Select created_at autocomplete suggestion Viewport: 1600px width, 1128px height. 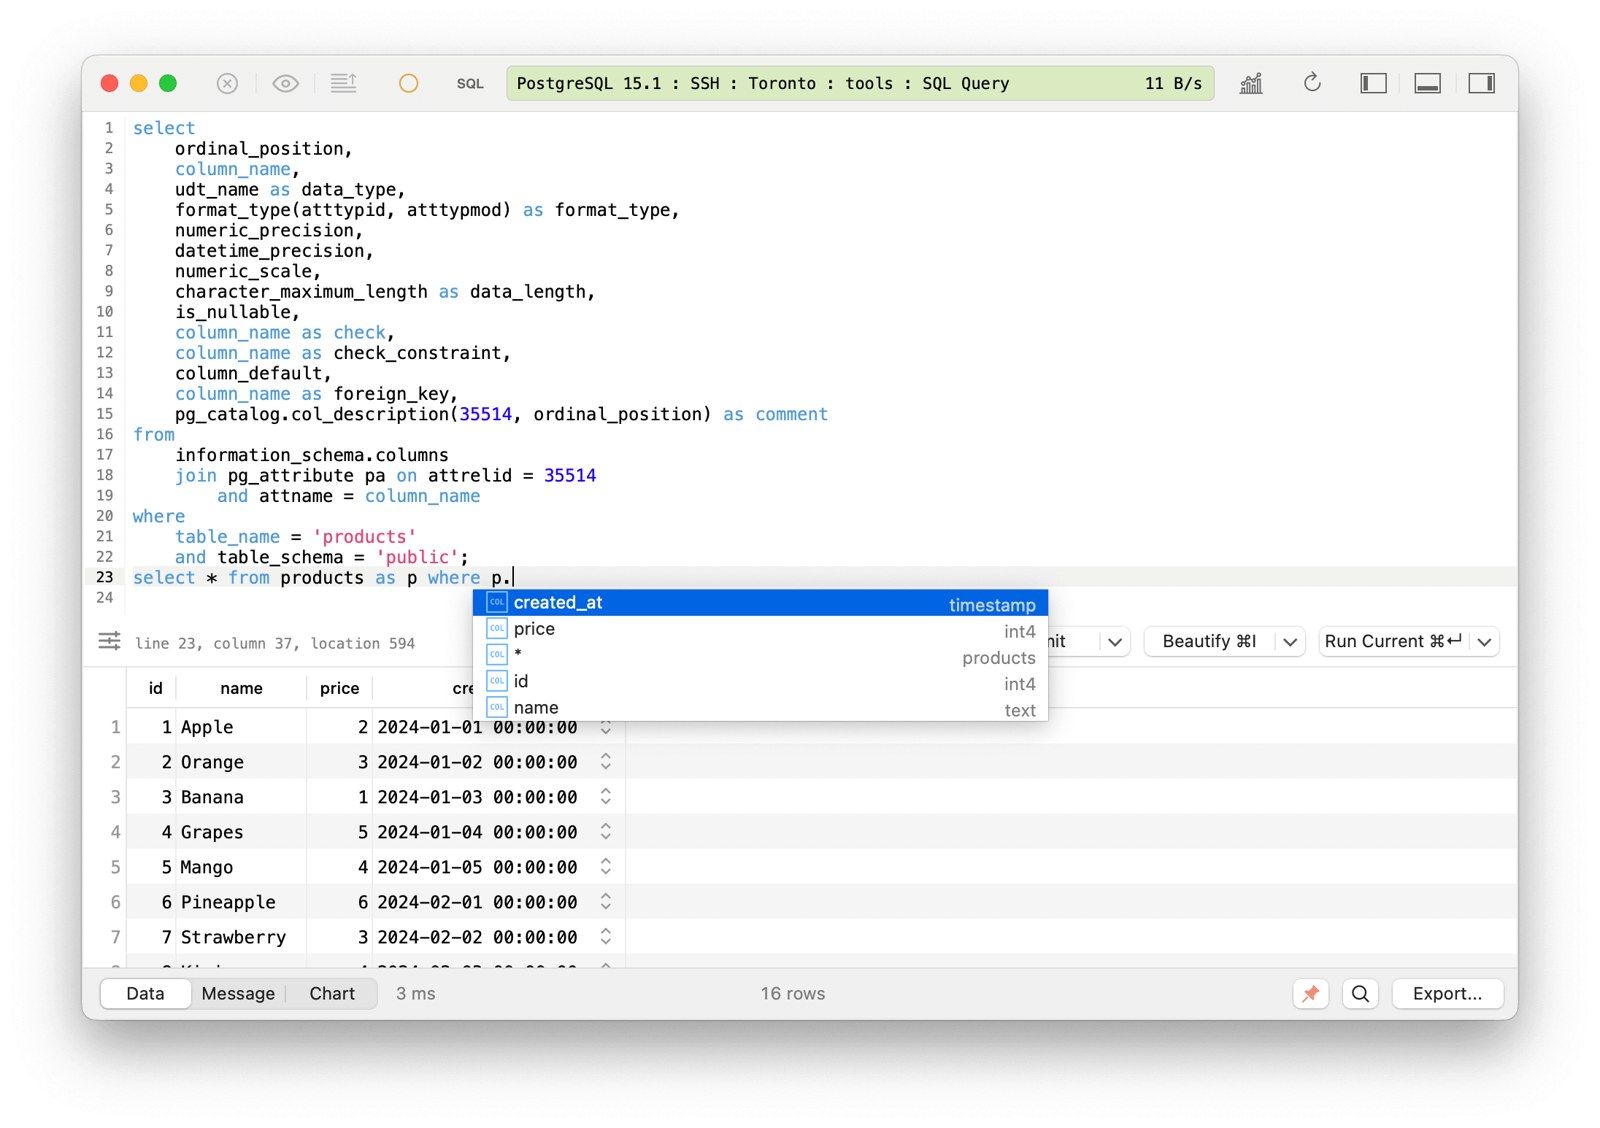click(760, 603)
